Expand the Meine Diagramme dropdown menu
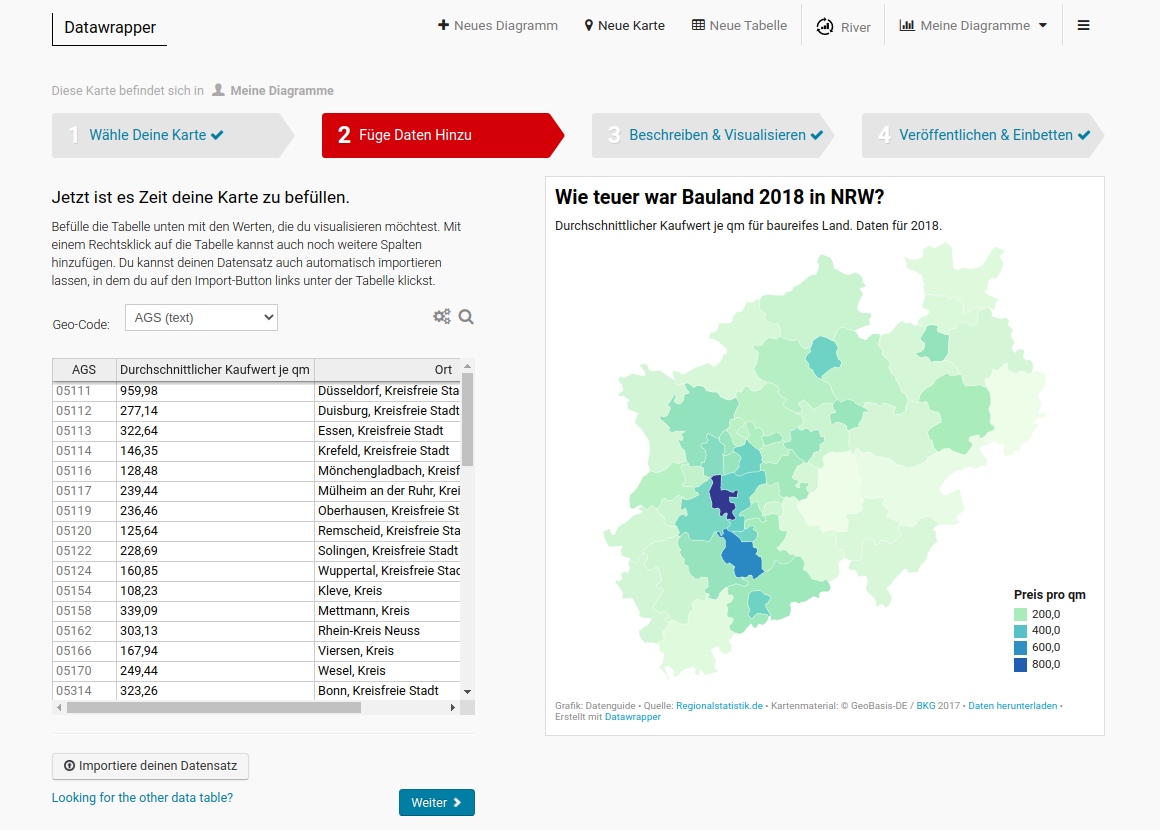The height and width of the screenshot is (830, 1160). [x=973, y=26]
